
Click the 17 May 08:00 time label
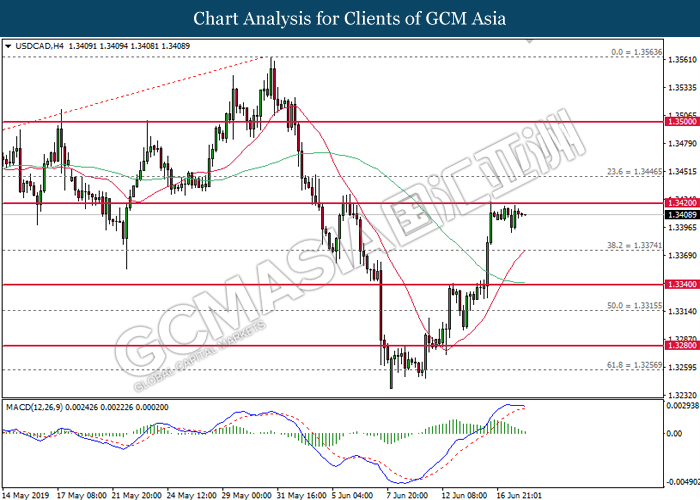82,495
